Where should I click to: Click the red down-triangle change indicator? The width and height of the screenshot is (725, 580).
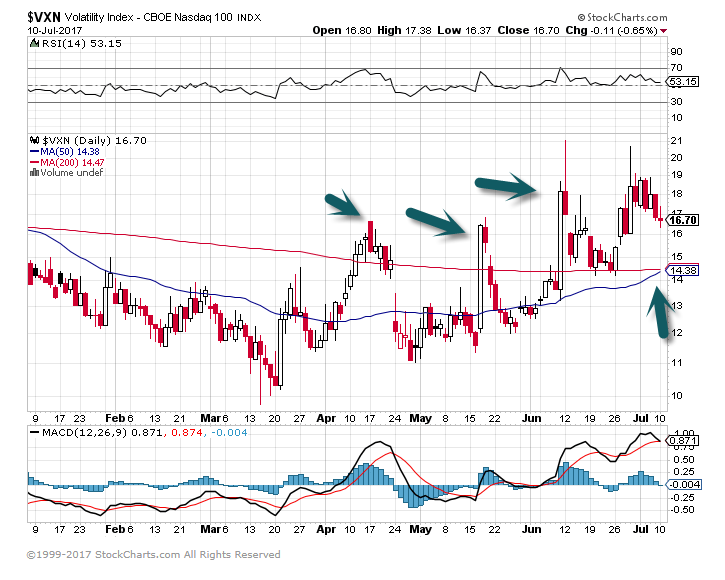[664, 31]
